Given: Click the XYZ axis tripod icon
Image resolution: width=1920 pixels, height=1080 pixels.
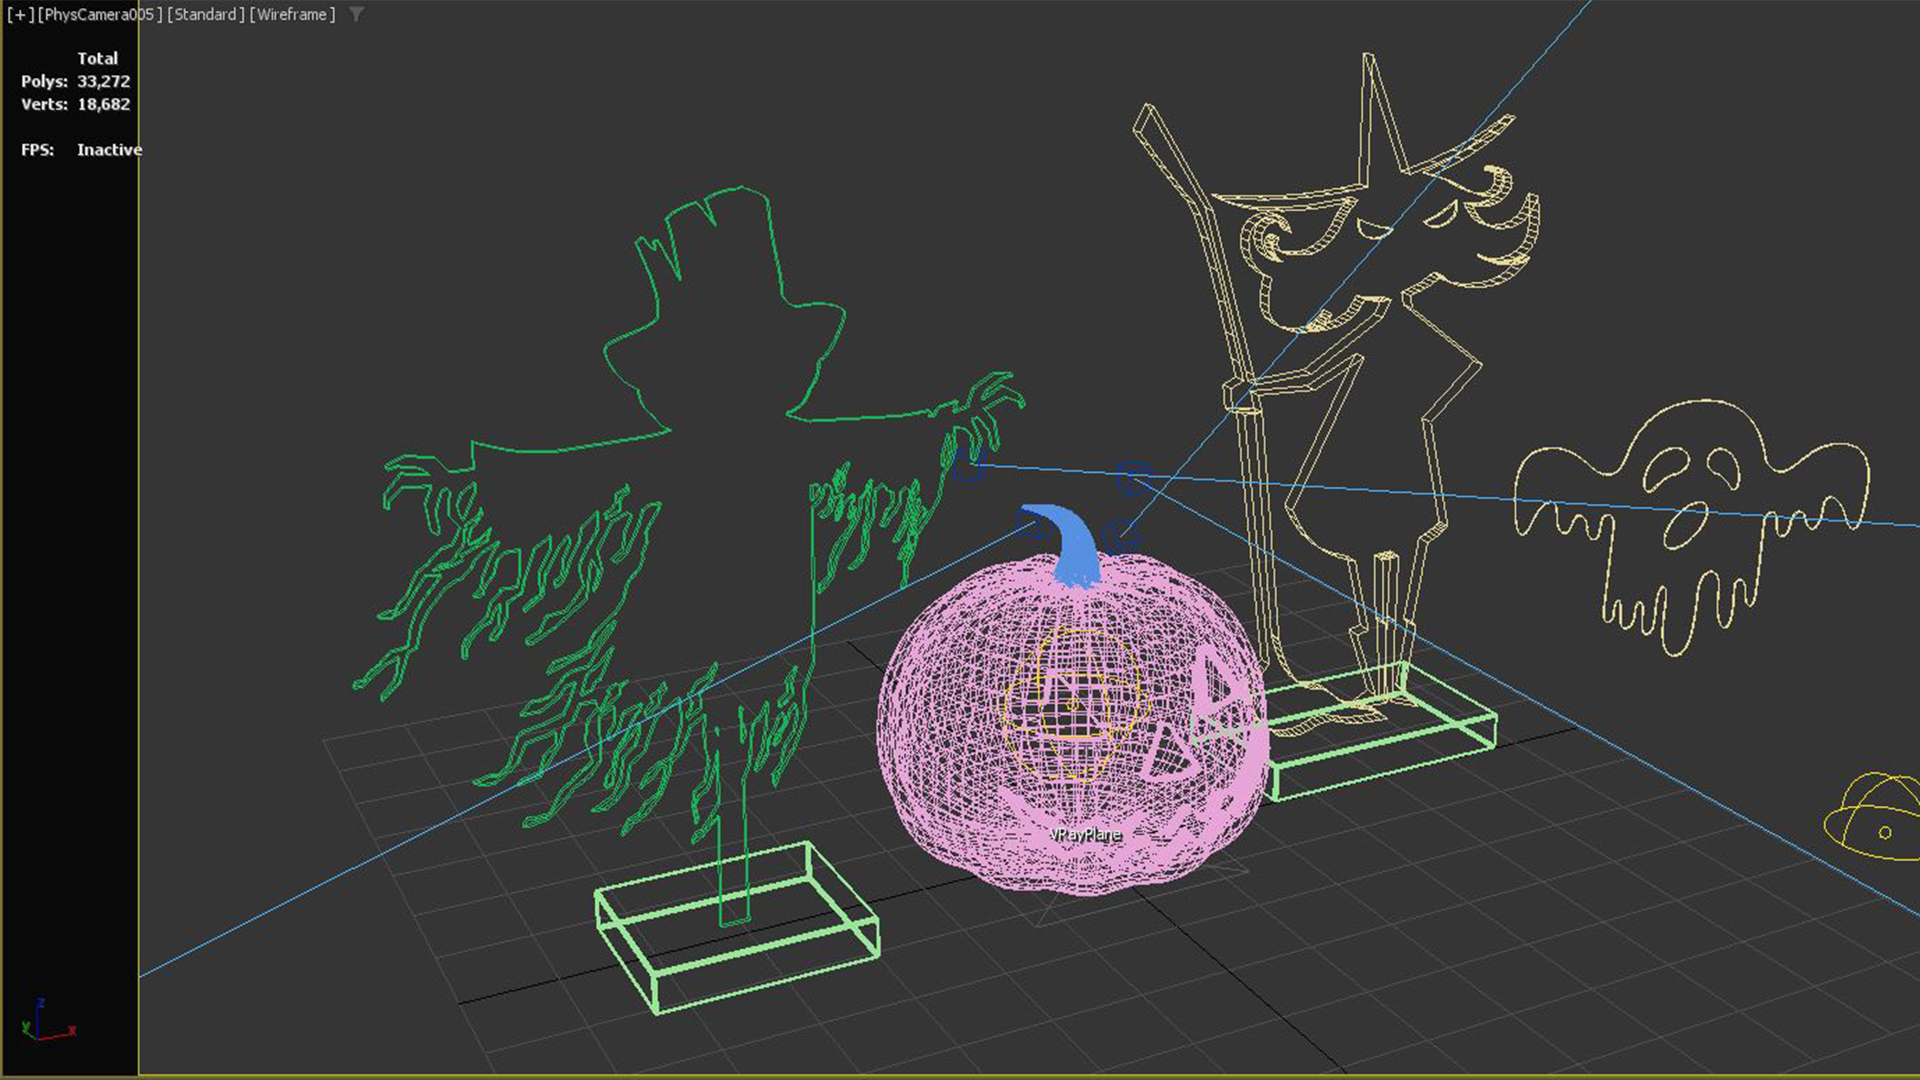Looking at the screenshot, I should pyautogui.click(x=40, y=1025).
